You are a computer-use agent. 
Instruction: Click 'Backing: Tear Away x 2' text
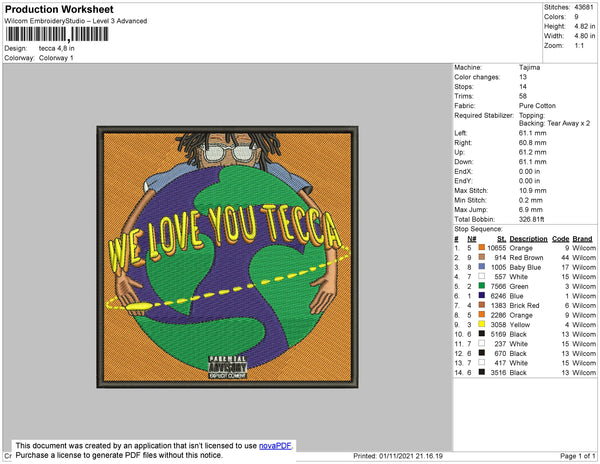554,123
